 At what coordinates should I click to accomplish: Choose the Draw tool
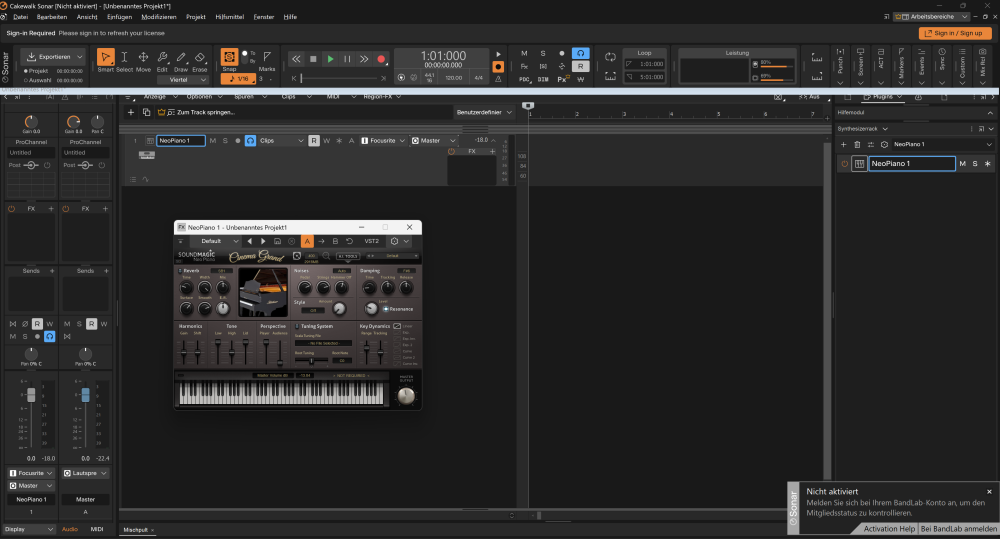pyautogui.click(x=180, y=60)
